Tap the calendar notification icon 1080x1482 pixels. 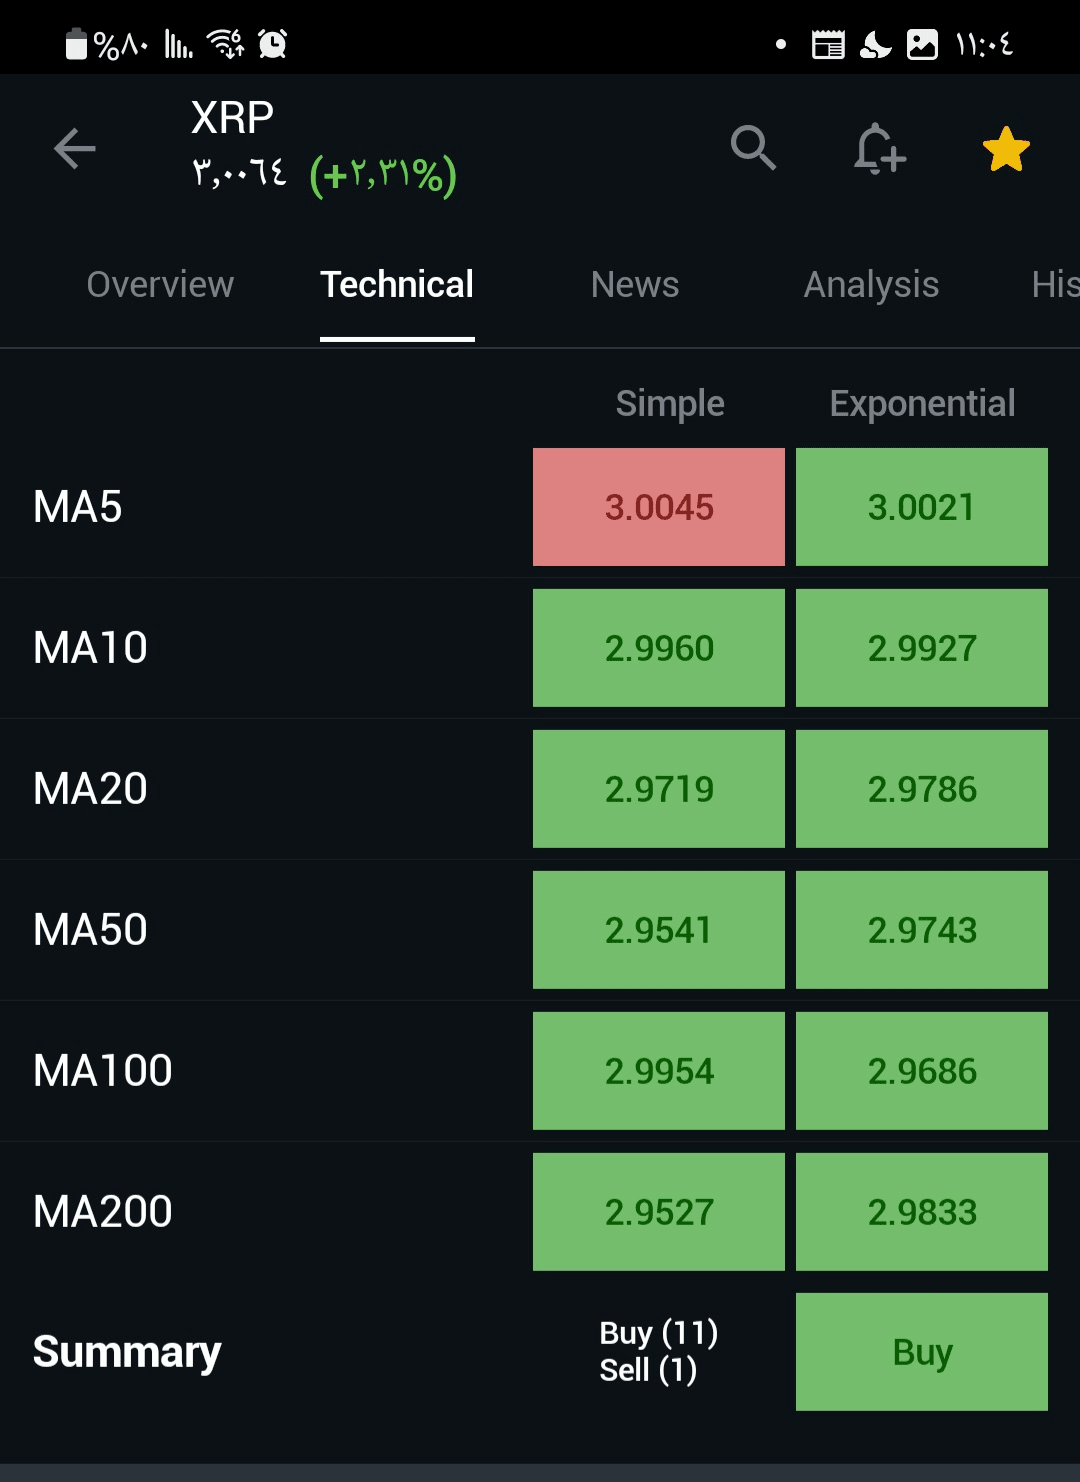(x=828, y=45)
